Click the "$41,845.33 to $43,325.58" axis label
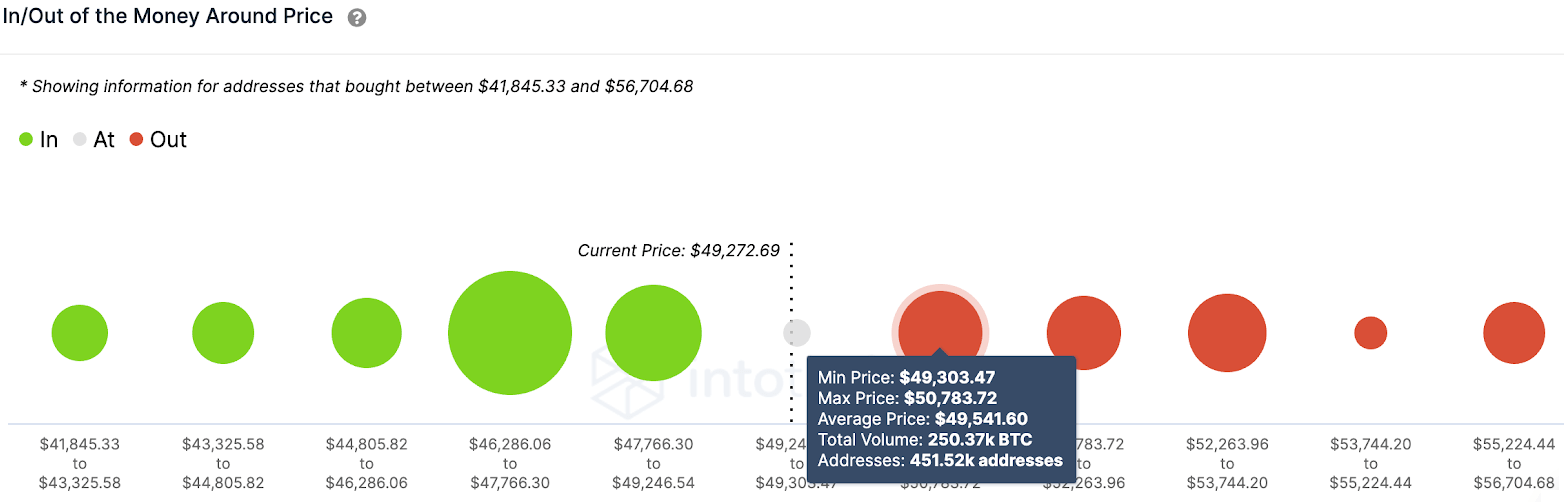The height and width of the screenshot is (504, 1564). tap(80, 463)
